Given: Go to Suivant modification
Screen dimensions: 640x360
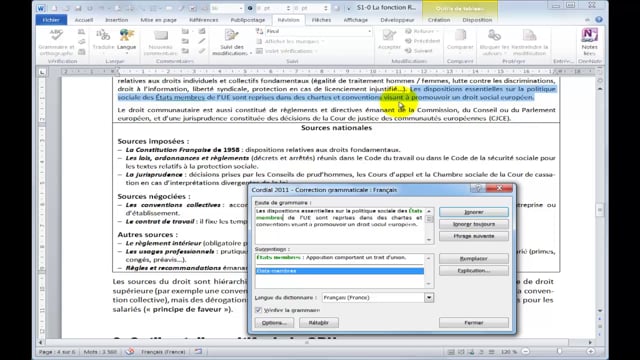Looking at the screenshot, I should [419, 51].
